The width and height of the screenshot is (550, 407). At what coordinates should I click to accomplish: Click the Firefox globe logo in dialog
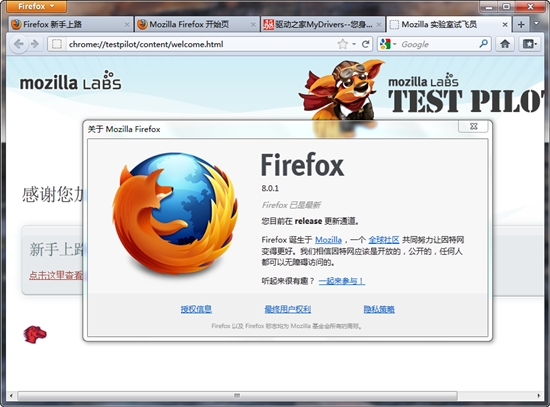pyautogui.click(x=175, y=214)
